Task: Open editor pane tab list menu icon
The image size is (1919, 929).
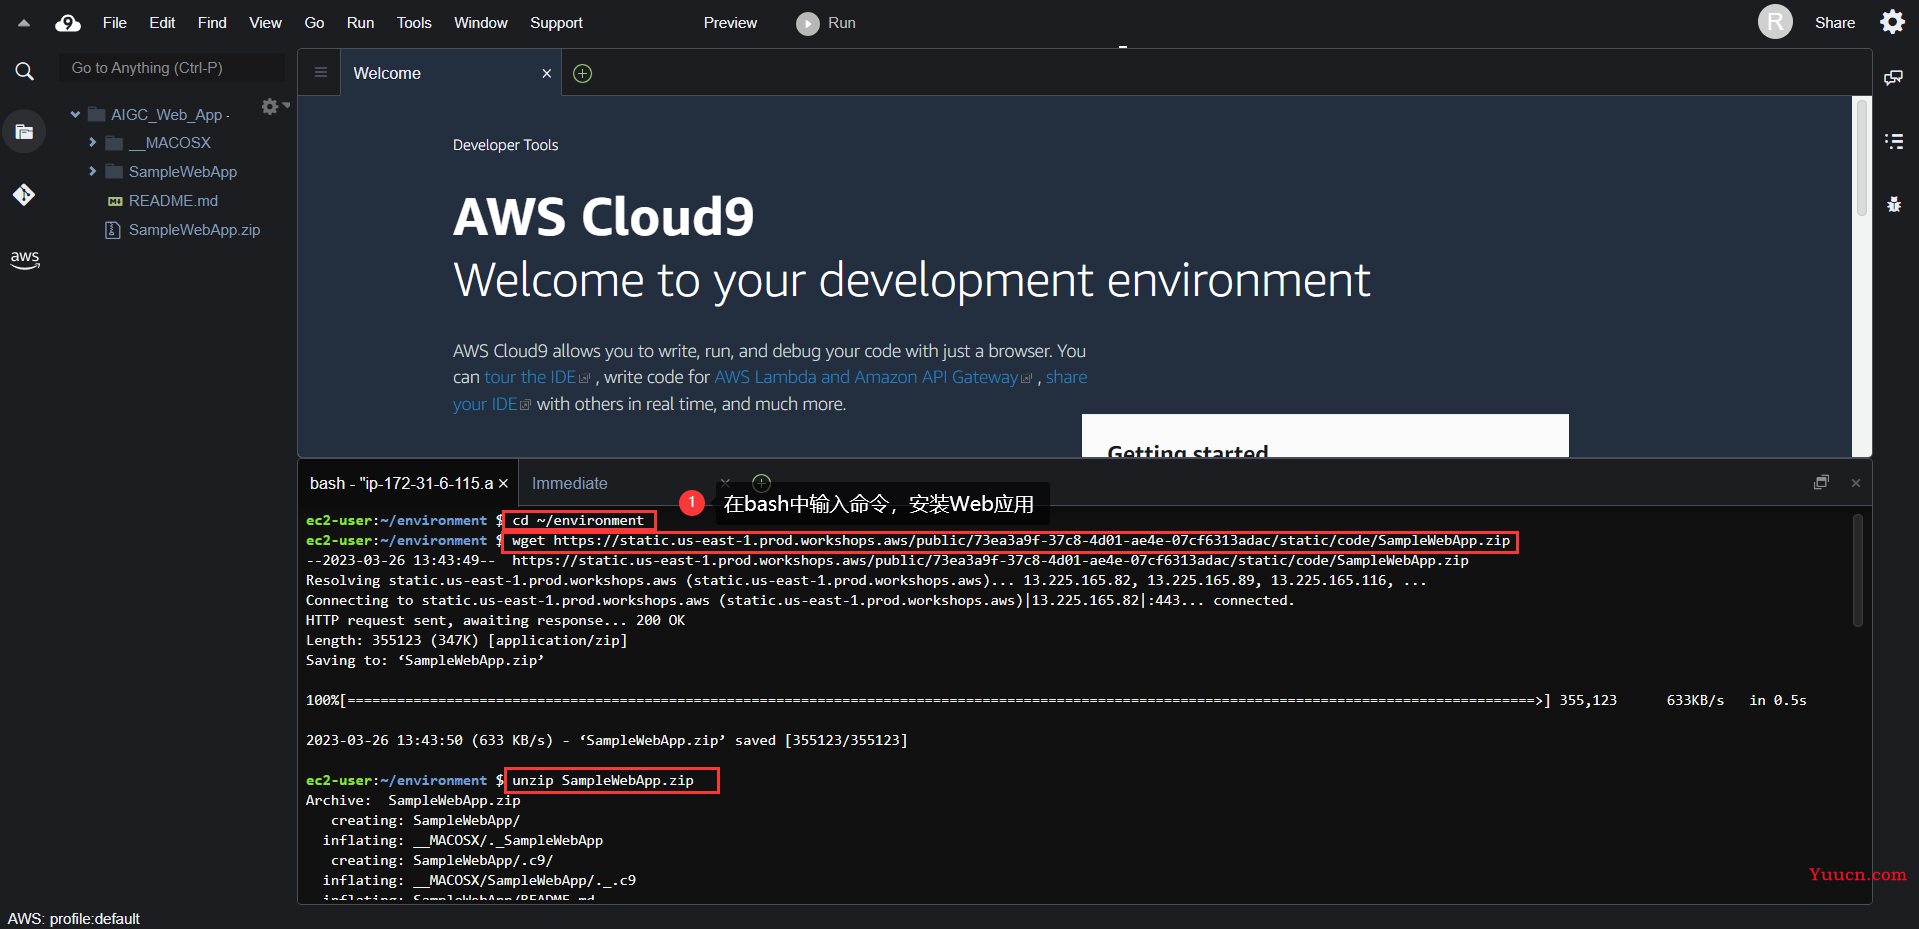Action: pyautogui.click(x=320, y=72)
